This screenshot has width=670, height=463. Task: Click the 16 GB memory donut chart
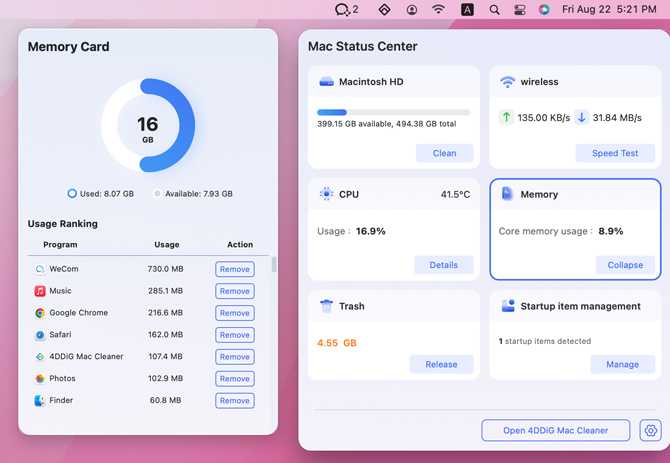148,125
